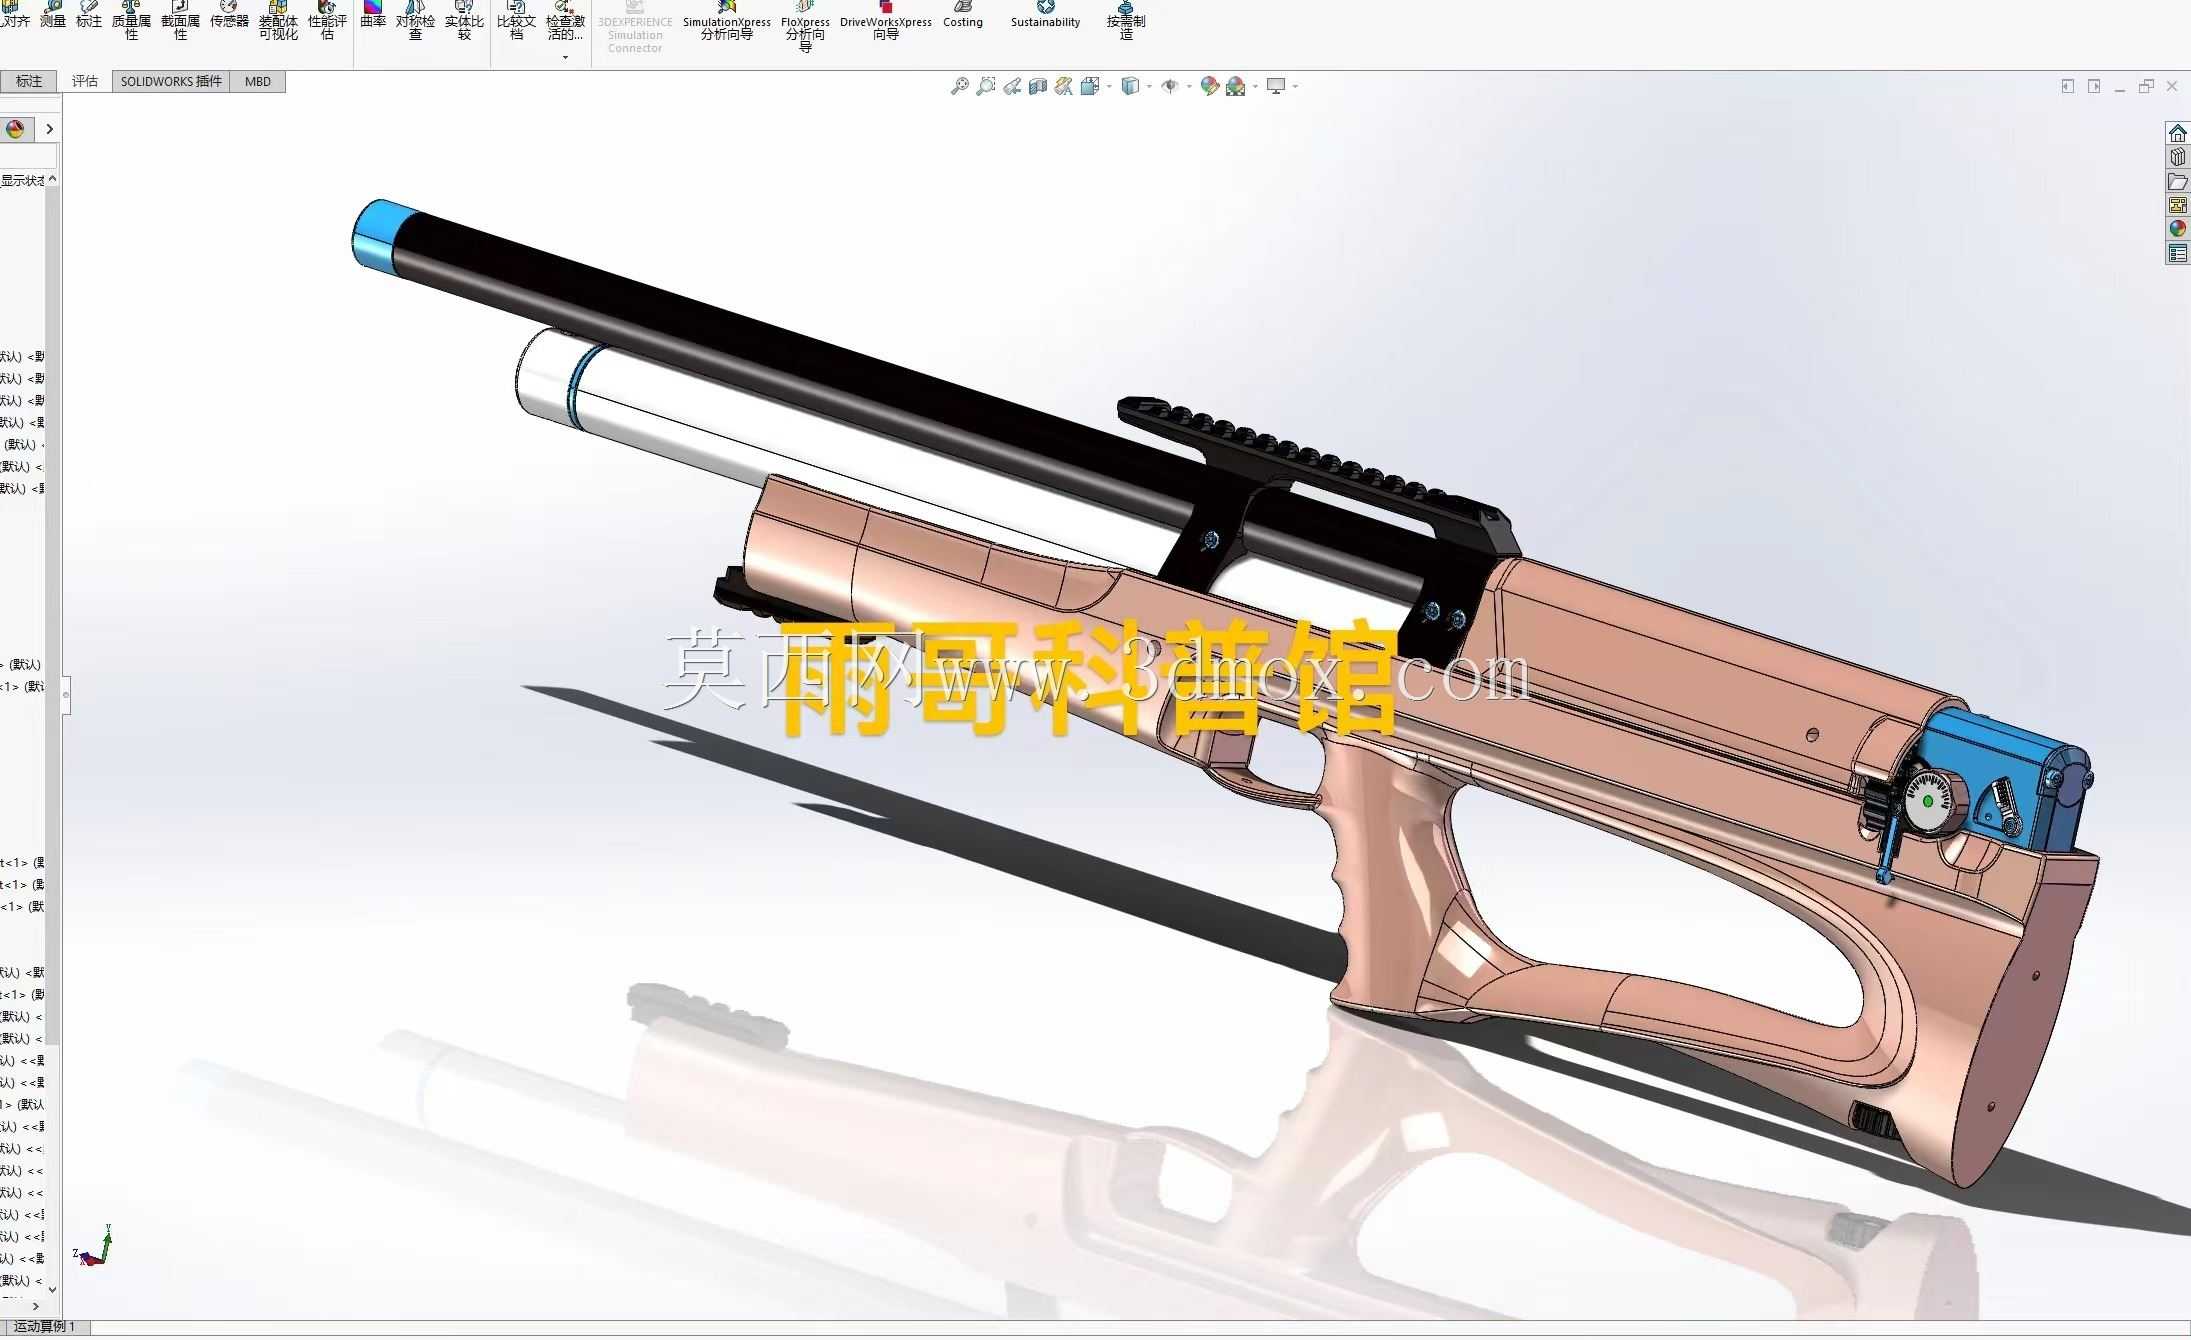2191x1340 pixels.
Task: Click the 按需制造 on-demand manufacturing icon
Action: tap(1126, 20)
